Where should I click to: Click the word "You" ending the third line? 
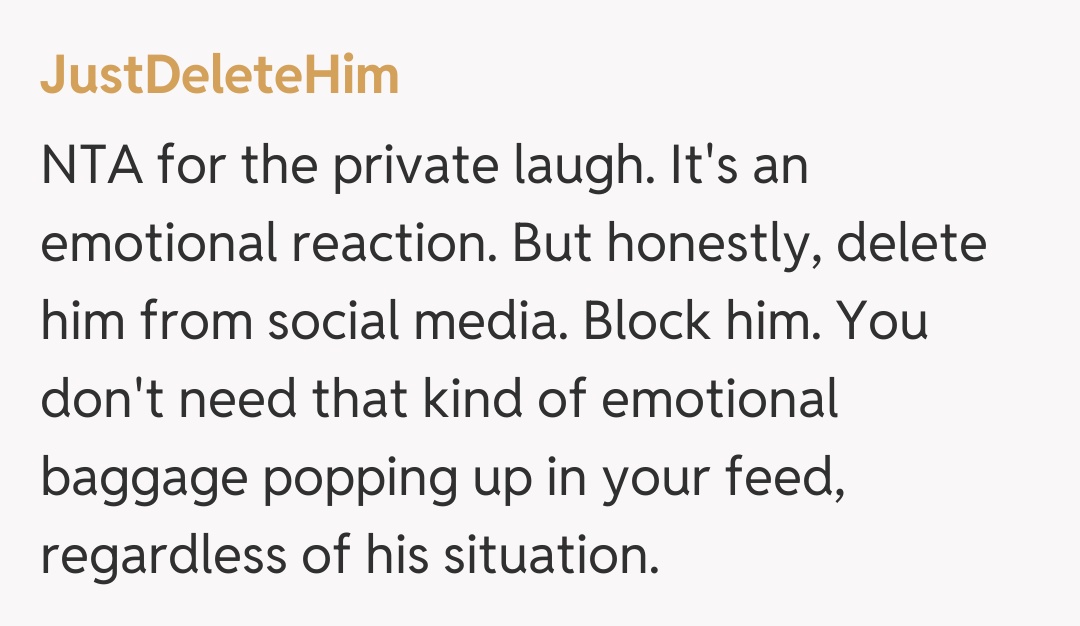[883, 323]
